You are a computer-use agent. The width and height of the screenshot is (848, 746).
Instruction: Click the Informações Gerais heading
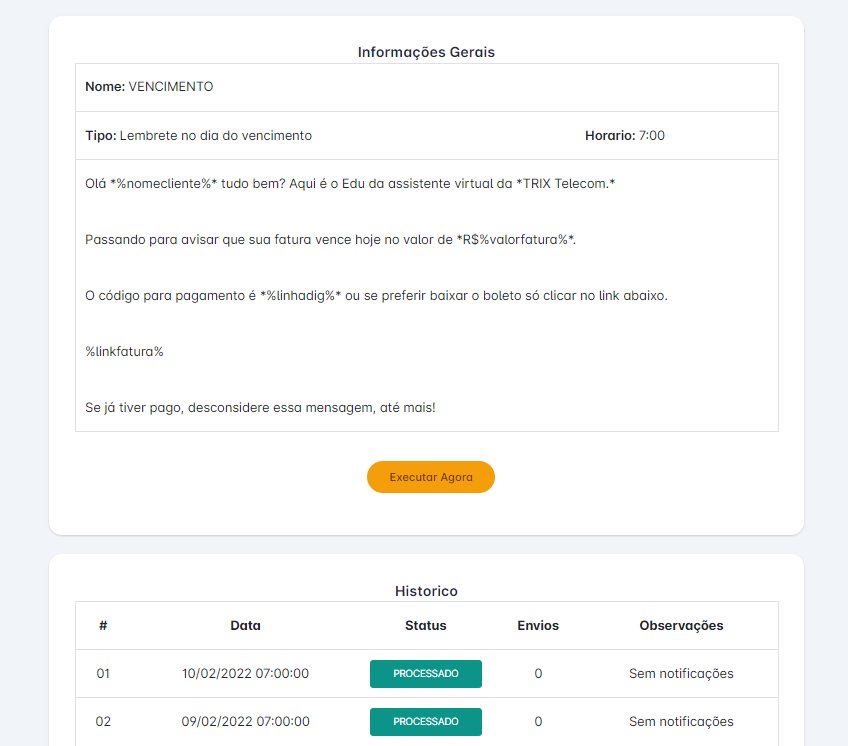426,52
